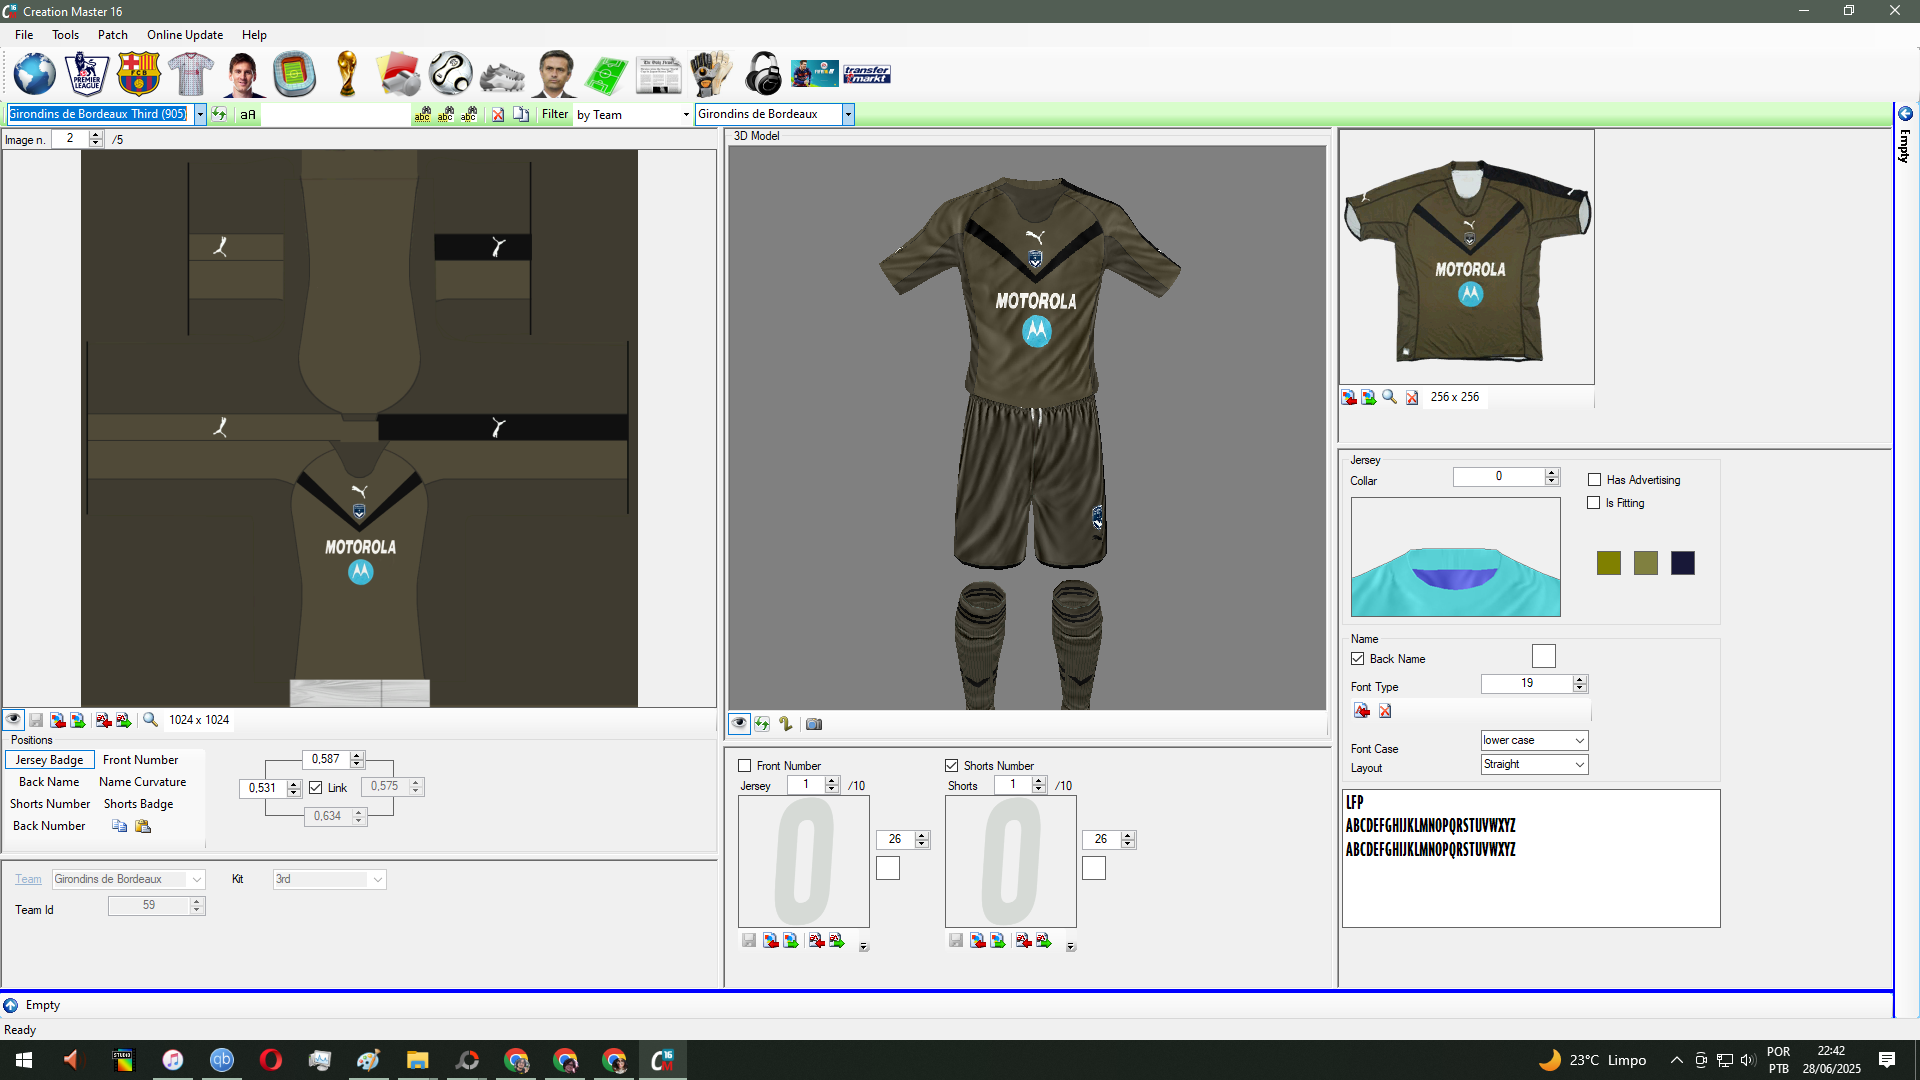Toggle the Shorts Number checkbox
This screenshot has height=1080, width=1920.
[952, 766]
